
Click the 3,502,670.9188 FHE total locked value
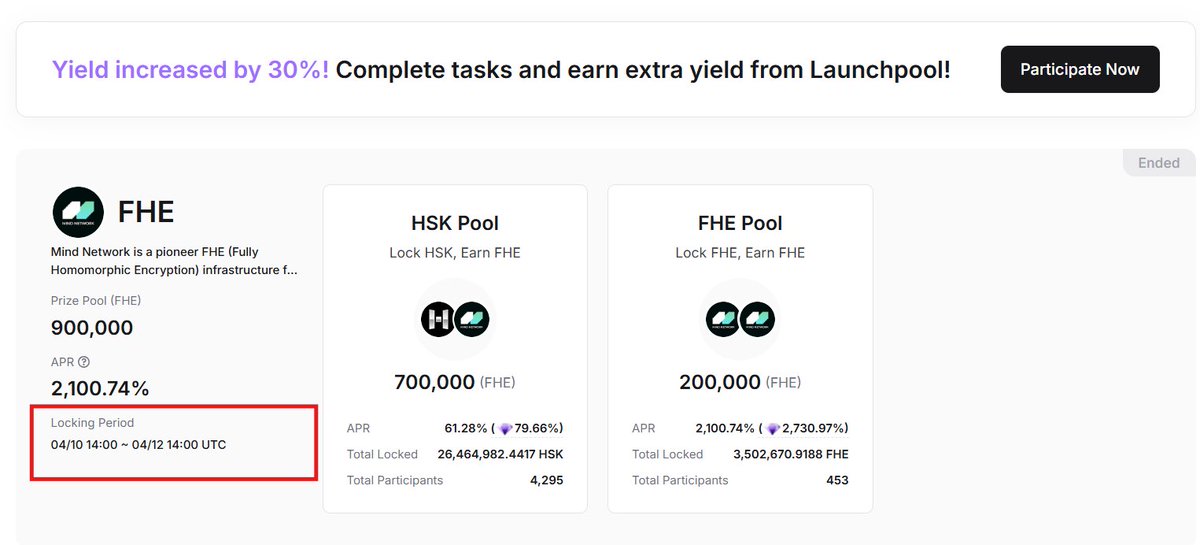click(x=791, y=454)
